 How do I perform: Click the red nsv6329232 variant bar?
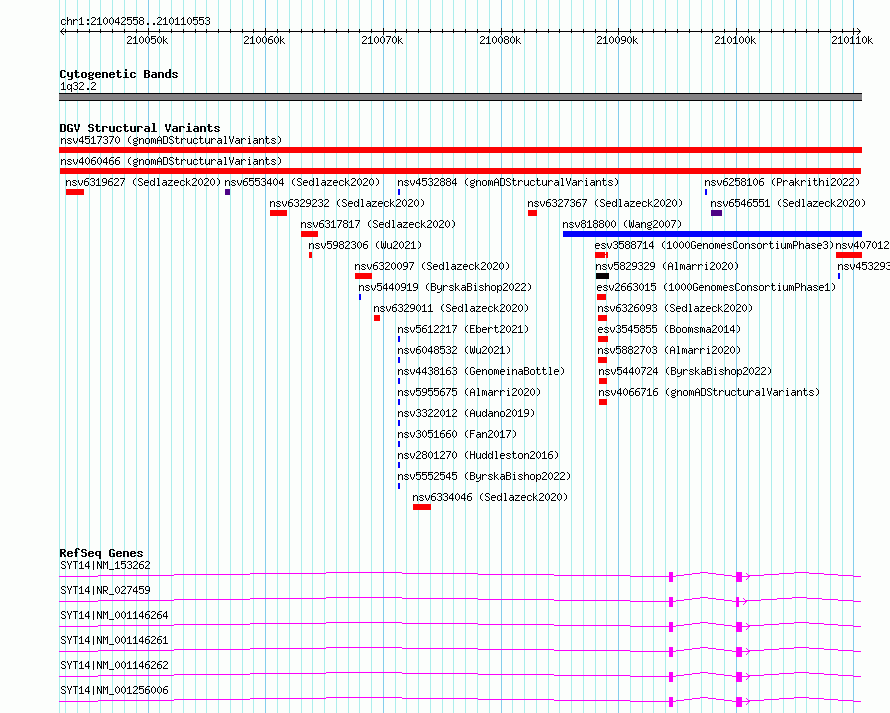(x=278, y=213)
